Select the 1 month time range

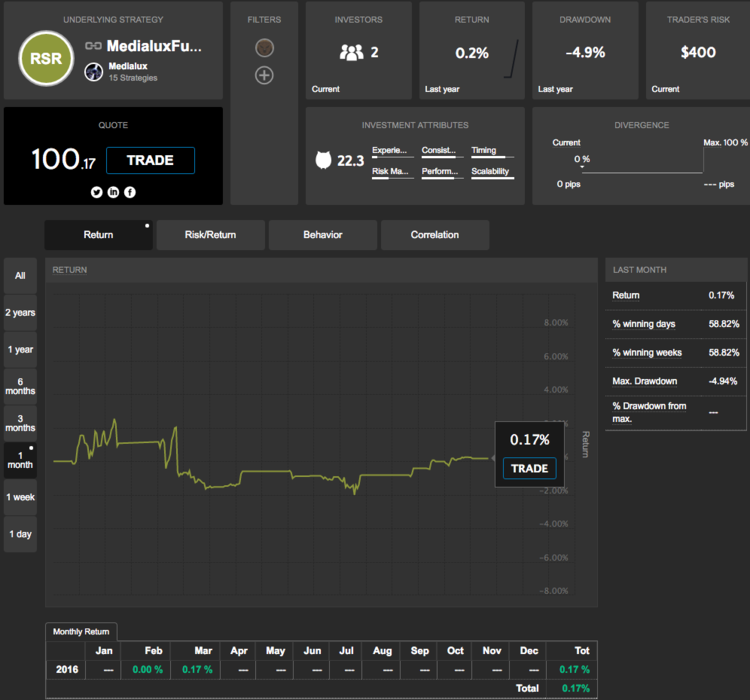[20, 458]
